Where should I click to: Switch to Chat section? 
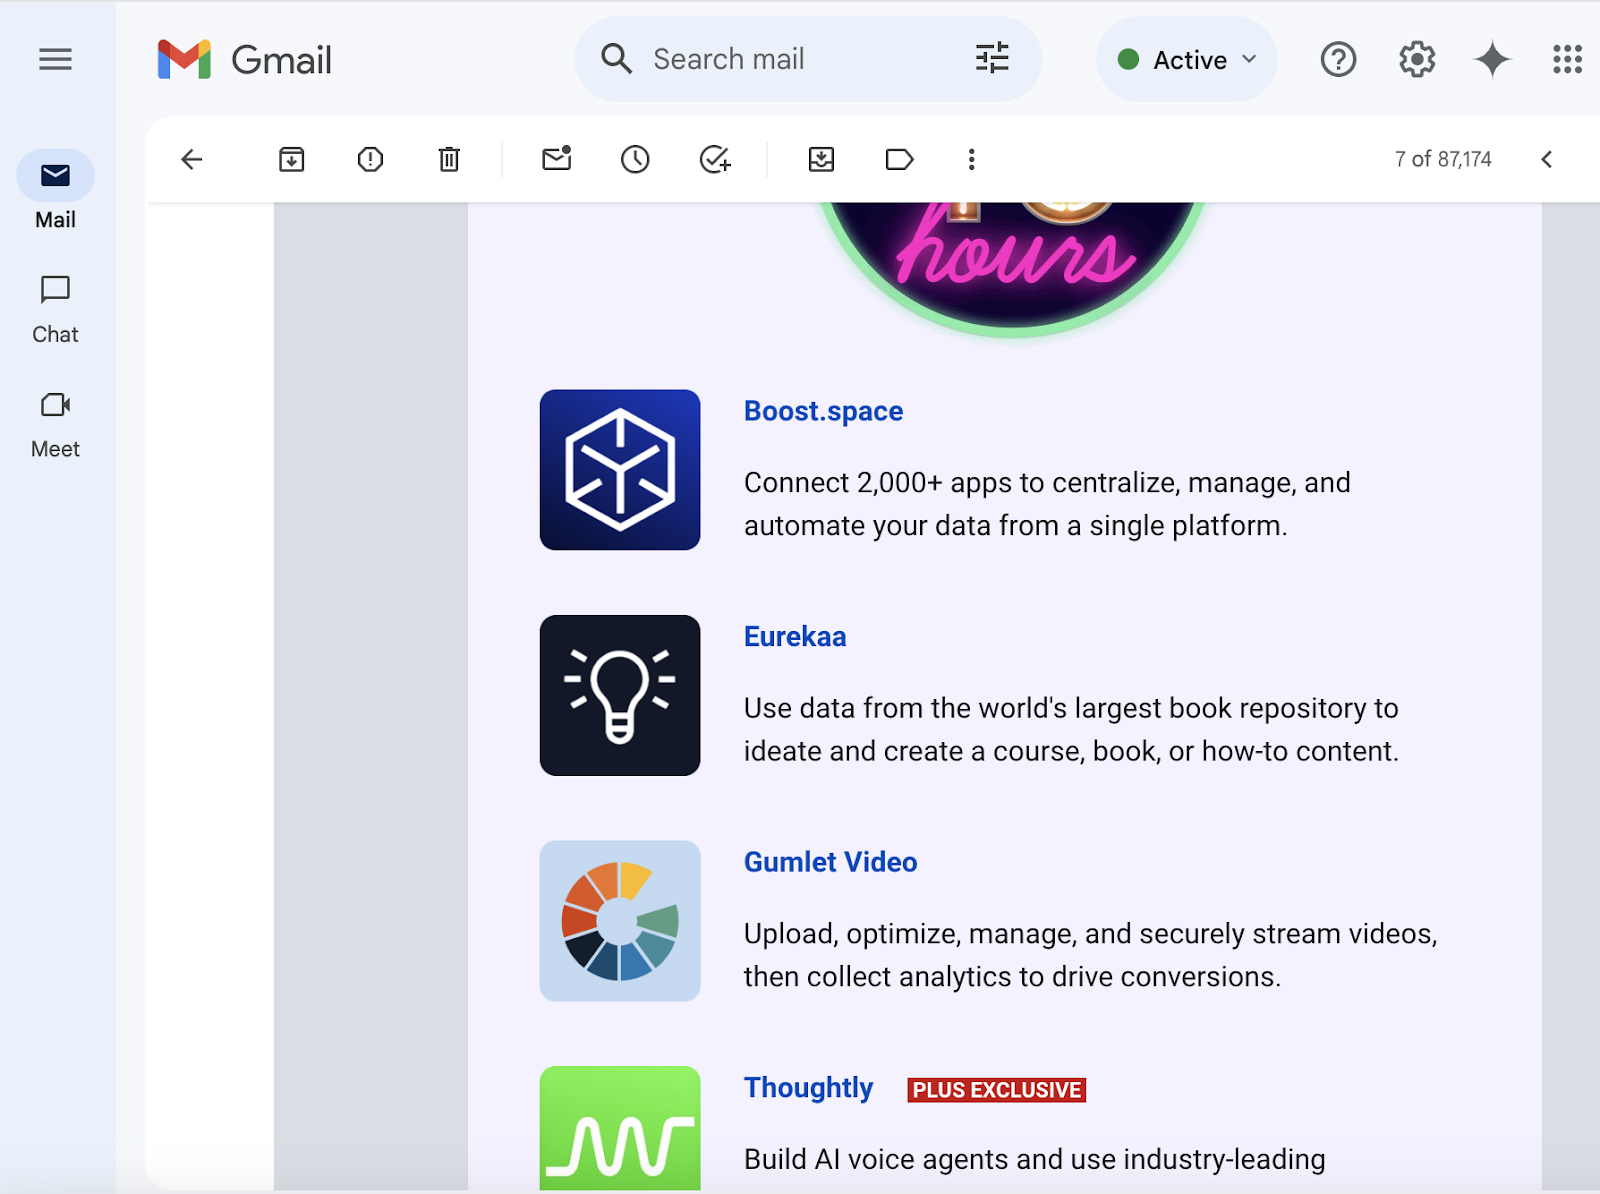tap(55, 310)
